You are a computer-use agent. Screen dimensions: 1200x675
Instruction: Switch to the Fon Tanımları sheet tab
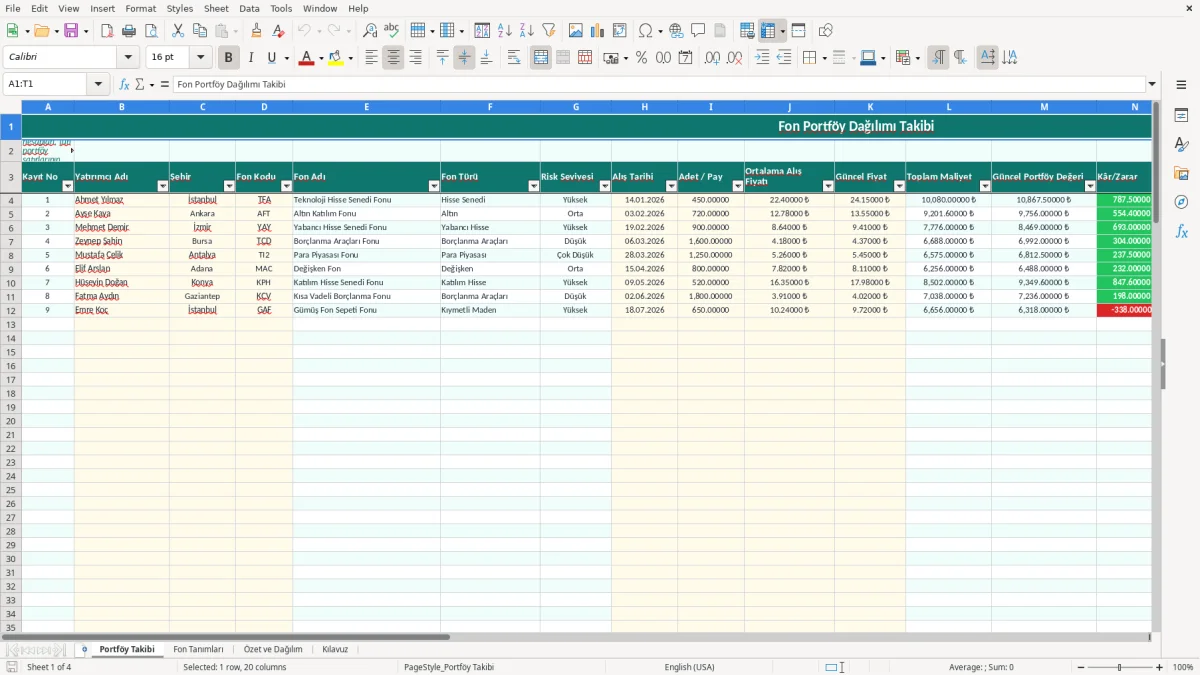click(x=198, y=649)
